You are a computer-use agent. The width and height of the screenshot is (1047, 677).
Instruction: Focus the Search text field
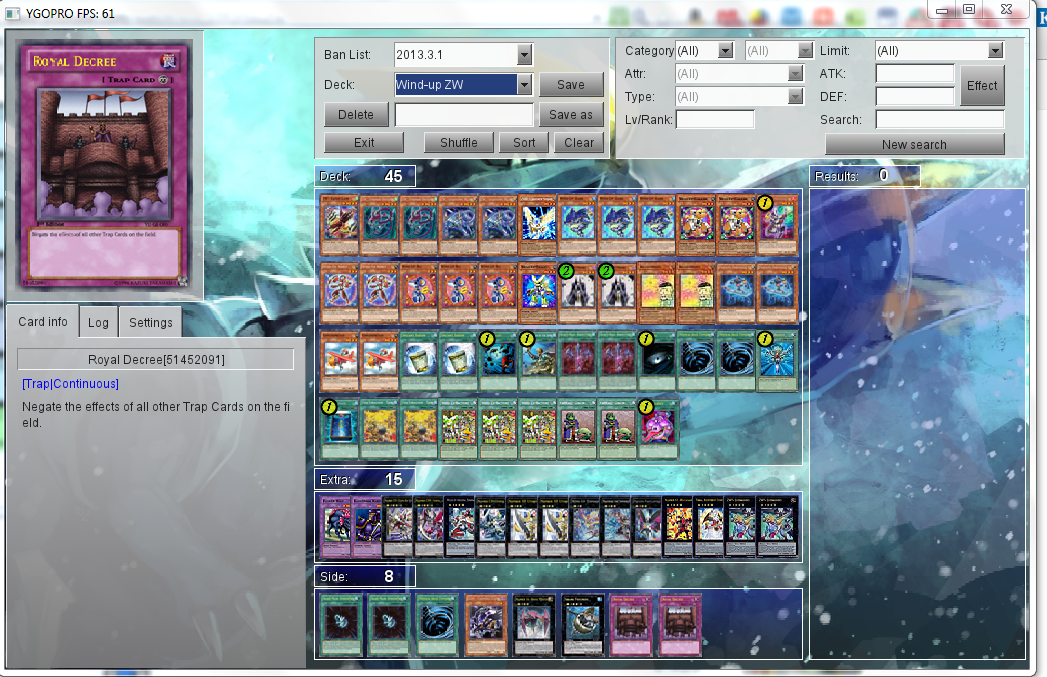tap(940, 120)
